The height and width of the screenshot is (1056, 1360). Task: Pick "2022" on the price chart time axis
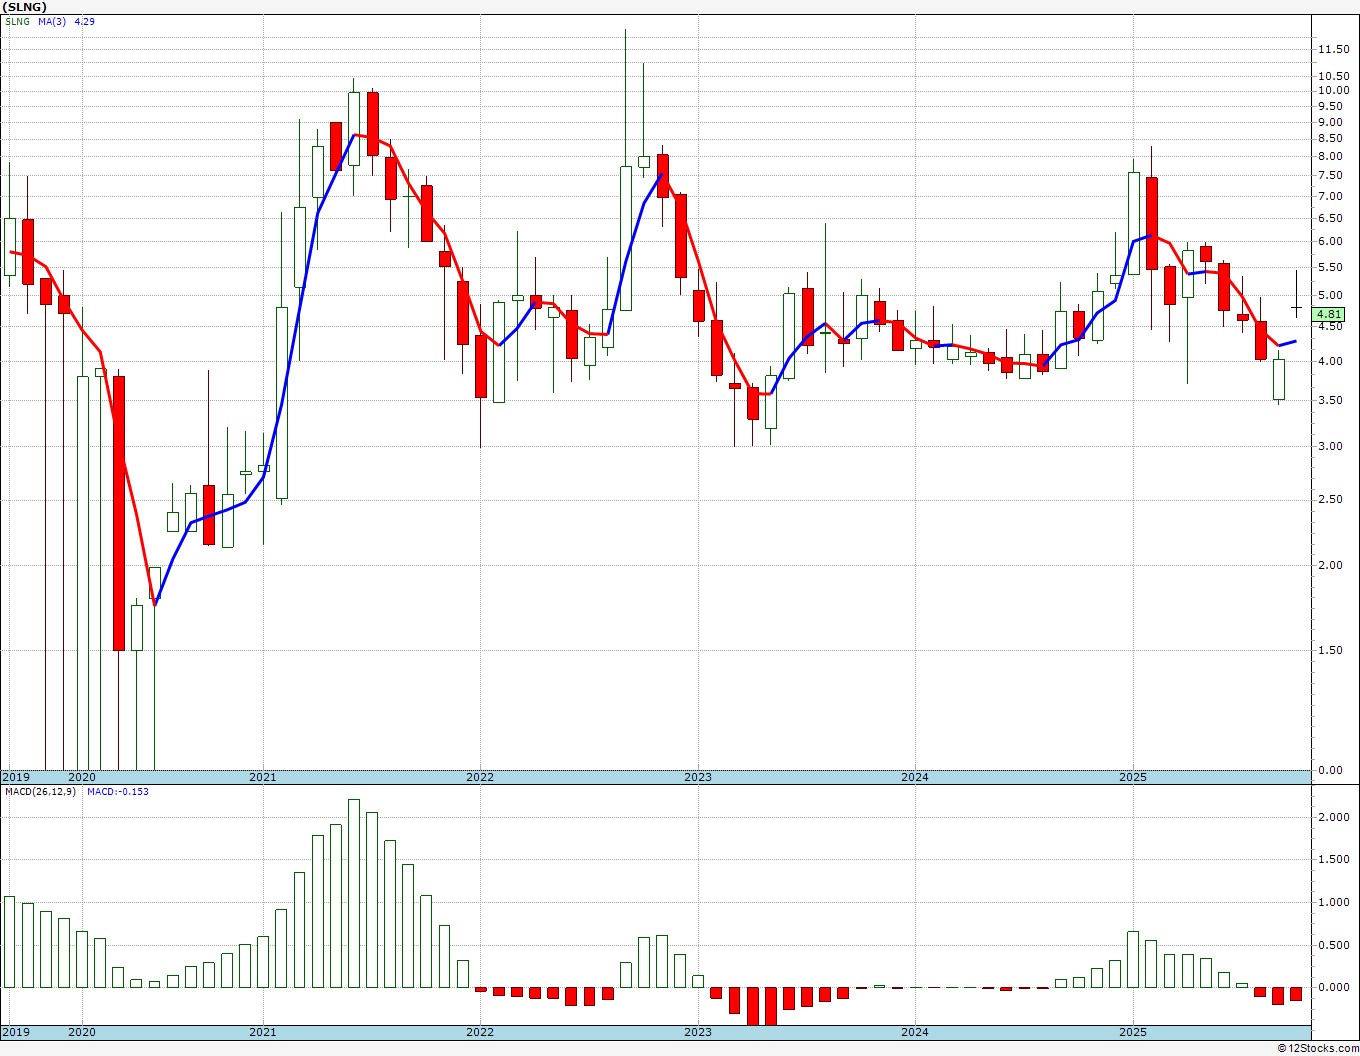(480, 777)
